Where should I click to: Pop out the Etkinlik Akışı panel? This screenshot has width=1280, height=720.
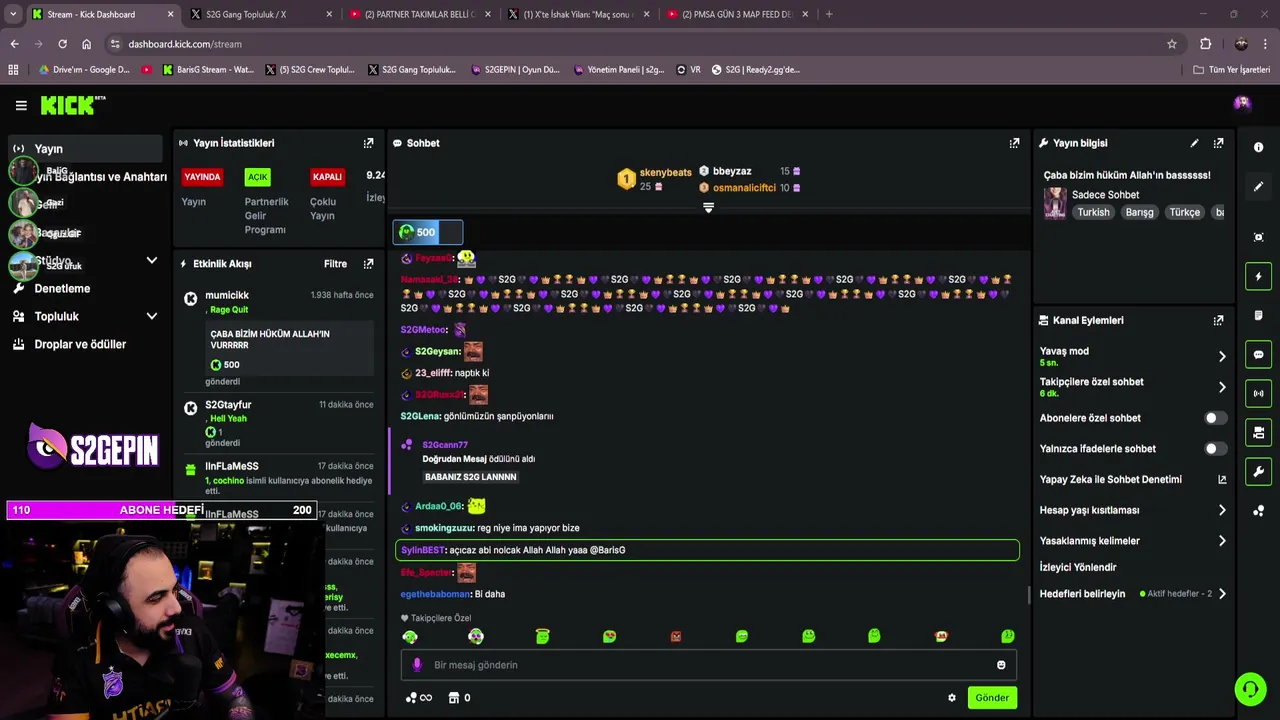click(368, 264)
